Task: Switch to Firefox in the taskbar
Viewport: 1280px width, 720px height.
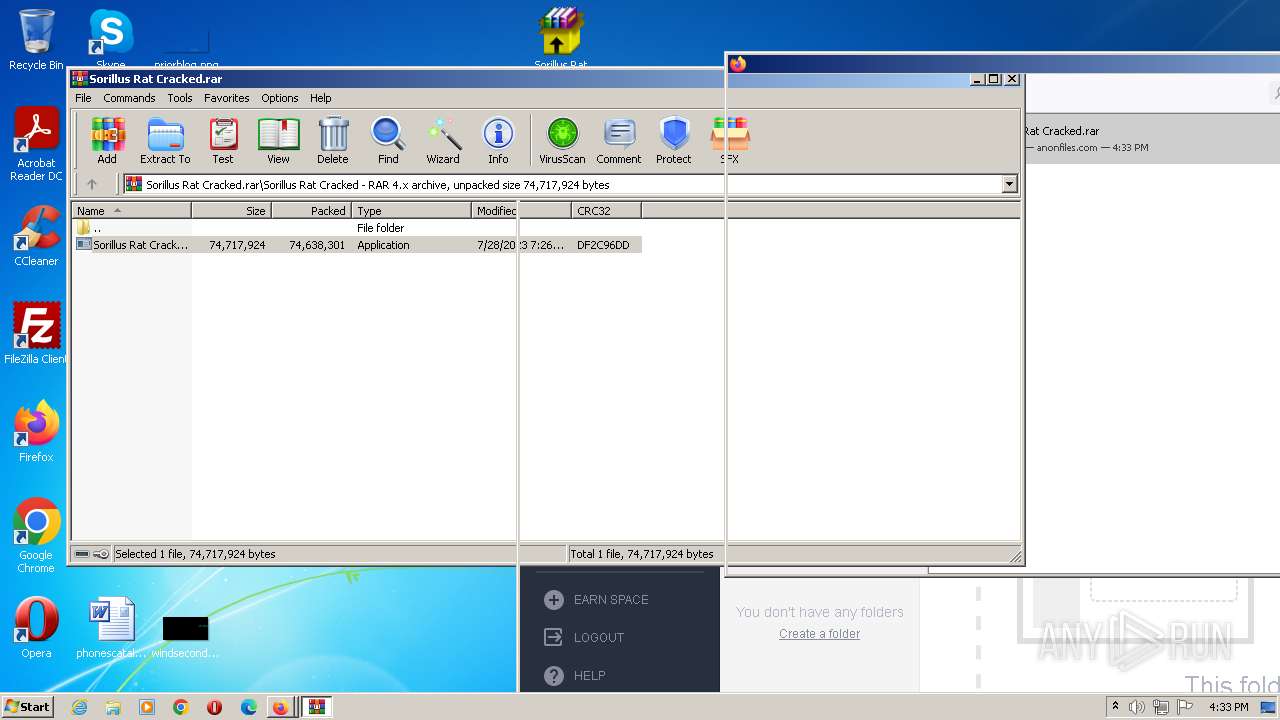Action: [281, 707]
